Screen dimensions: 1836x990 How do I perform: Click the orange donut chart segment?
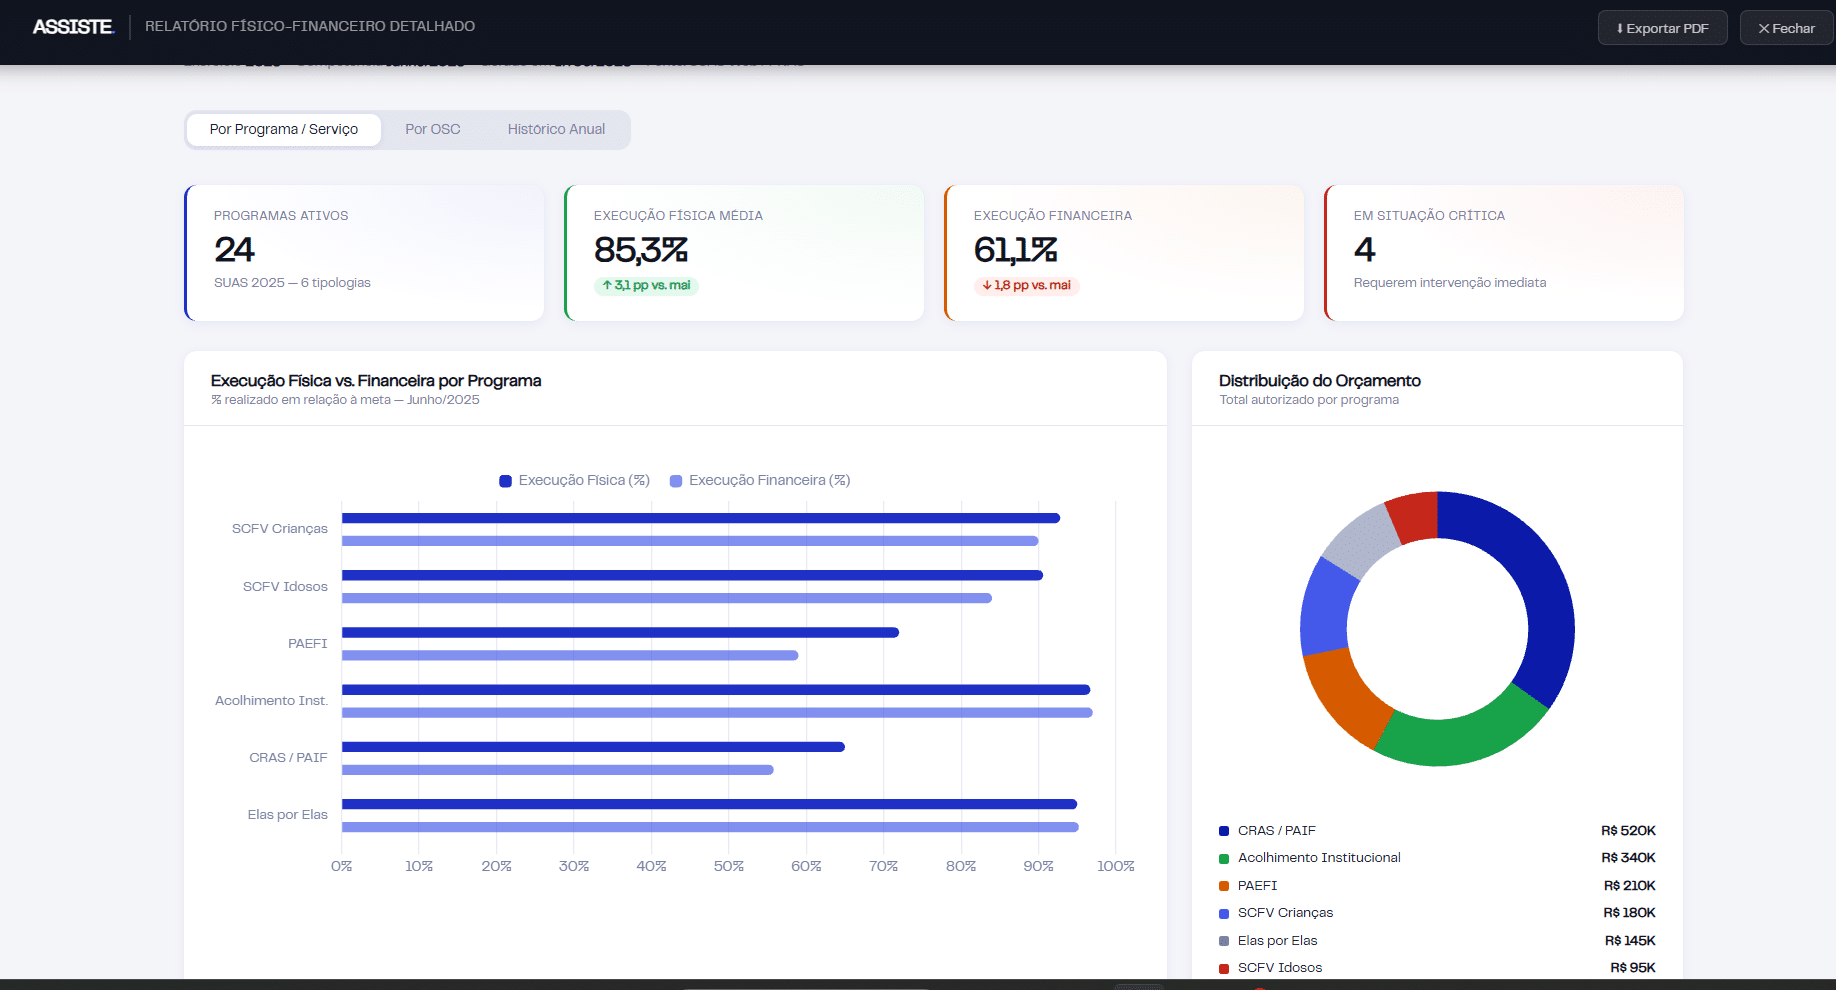point(1344,696)
